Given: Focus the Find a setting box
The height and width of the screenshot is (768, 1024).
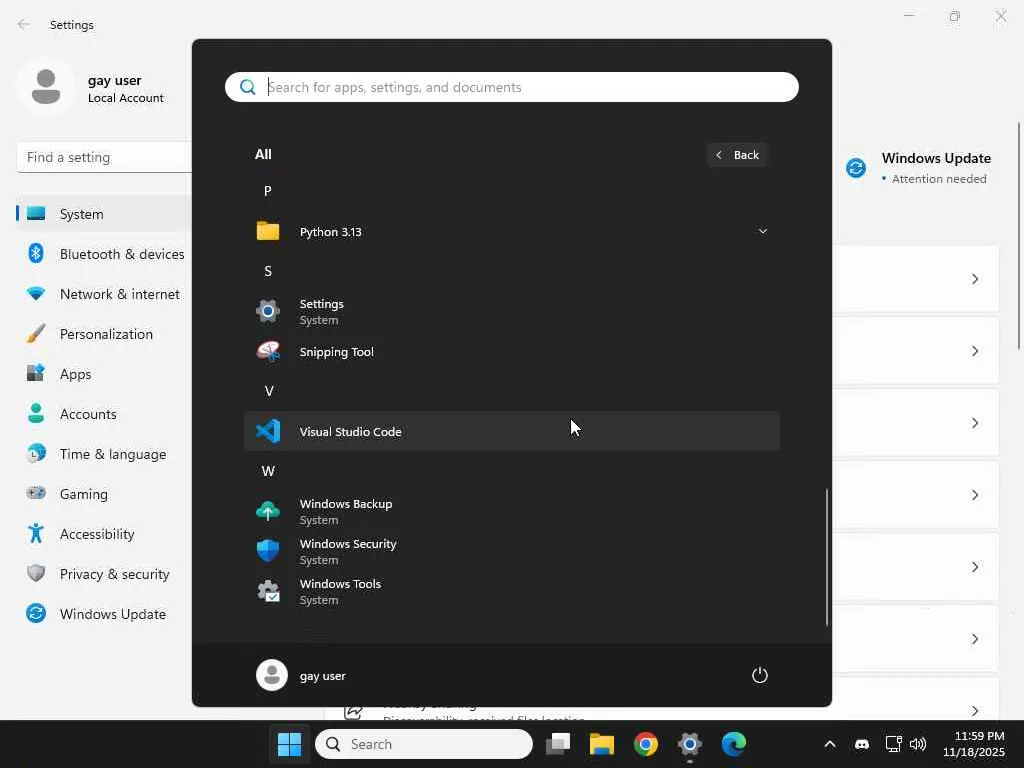Looking at the screenshot, I should click(104, 157).
